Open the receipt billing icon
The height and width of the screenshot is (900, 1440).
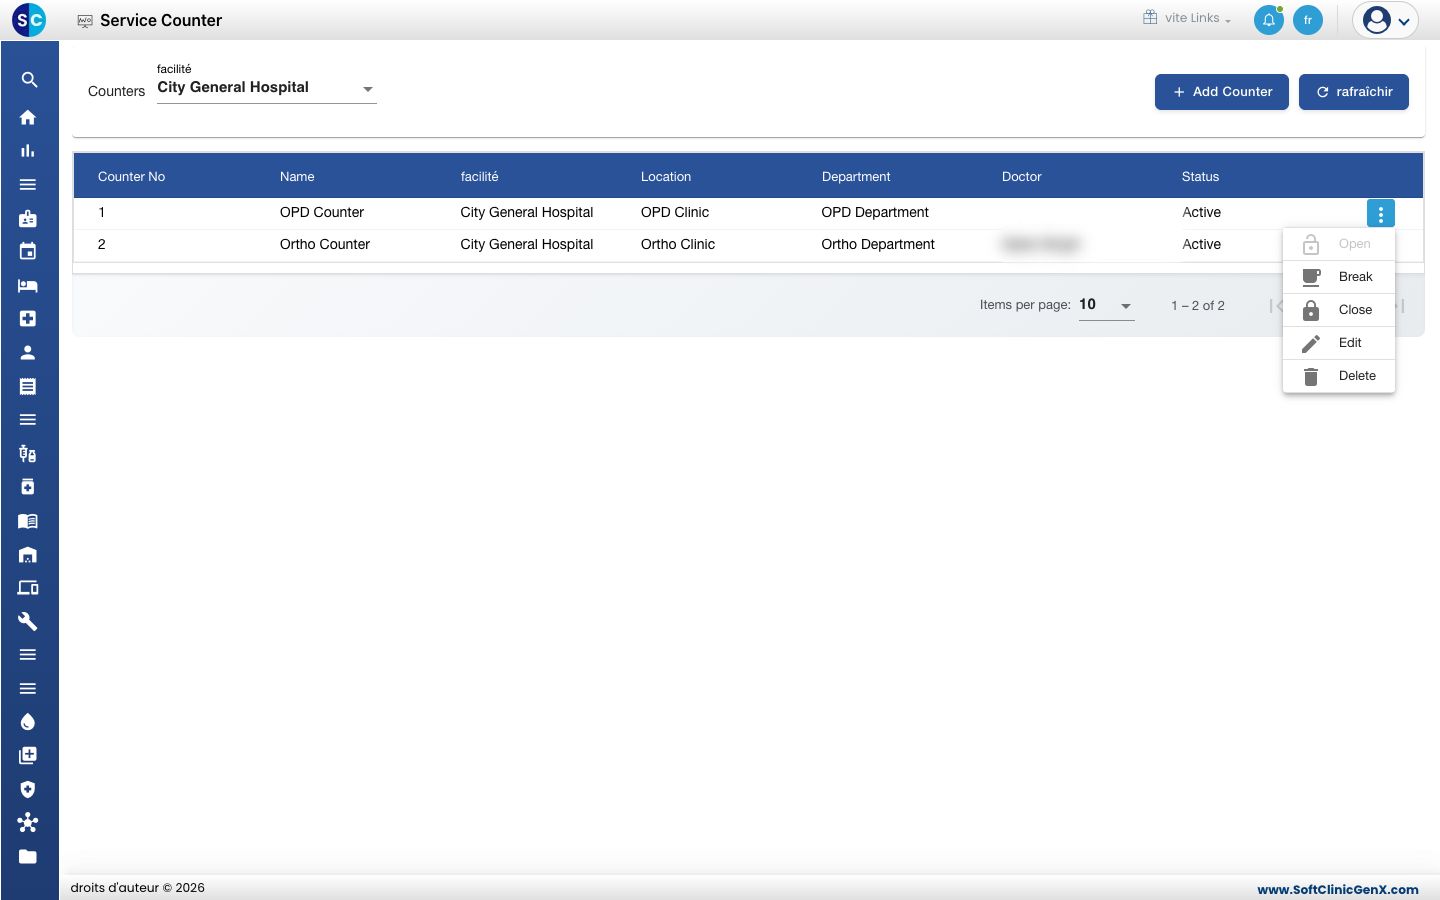click(28, 386)
